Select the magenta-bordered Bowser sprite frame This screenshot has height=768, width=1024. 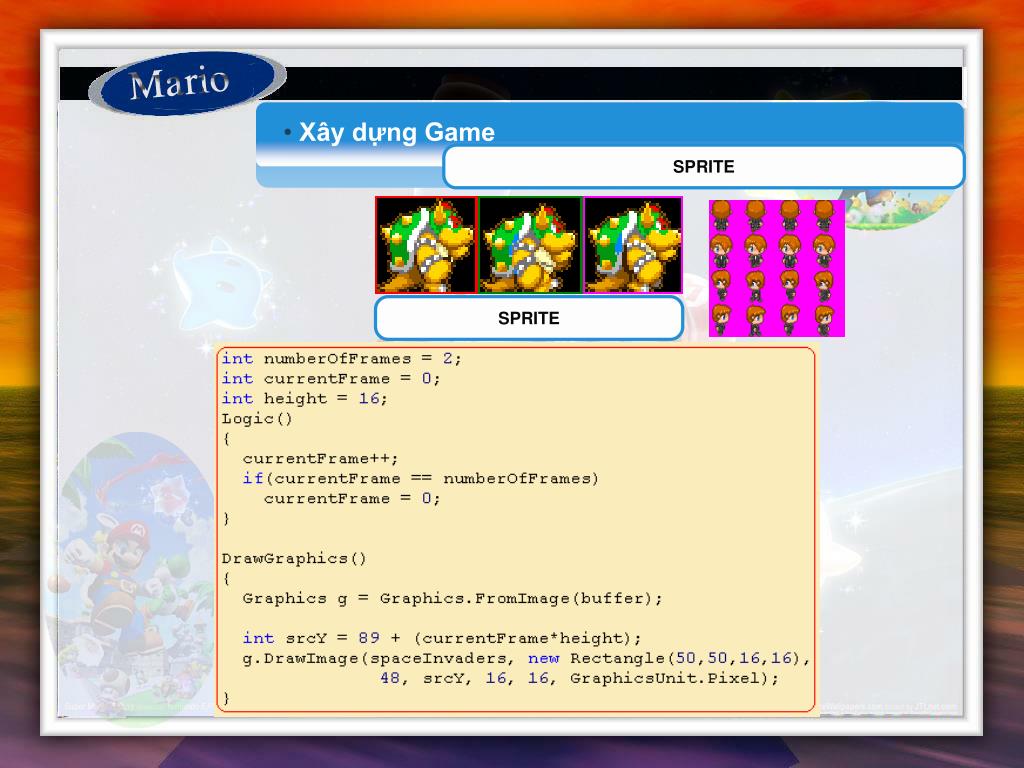(x=633, y=245)
